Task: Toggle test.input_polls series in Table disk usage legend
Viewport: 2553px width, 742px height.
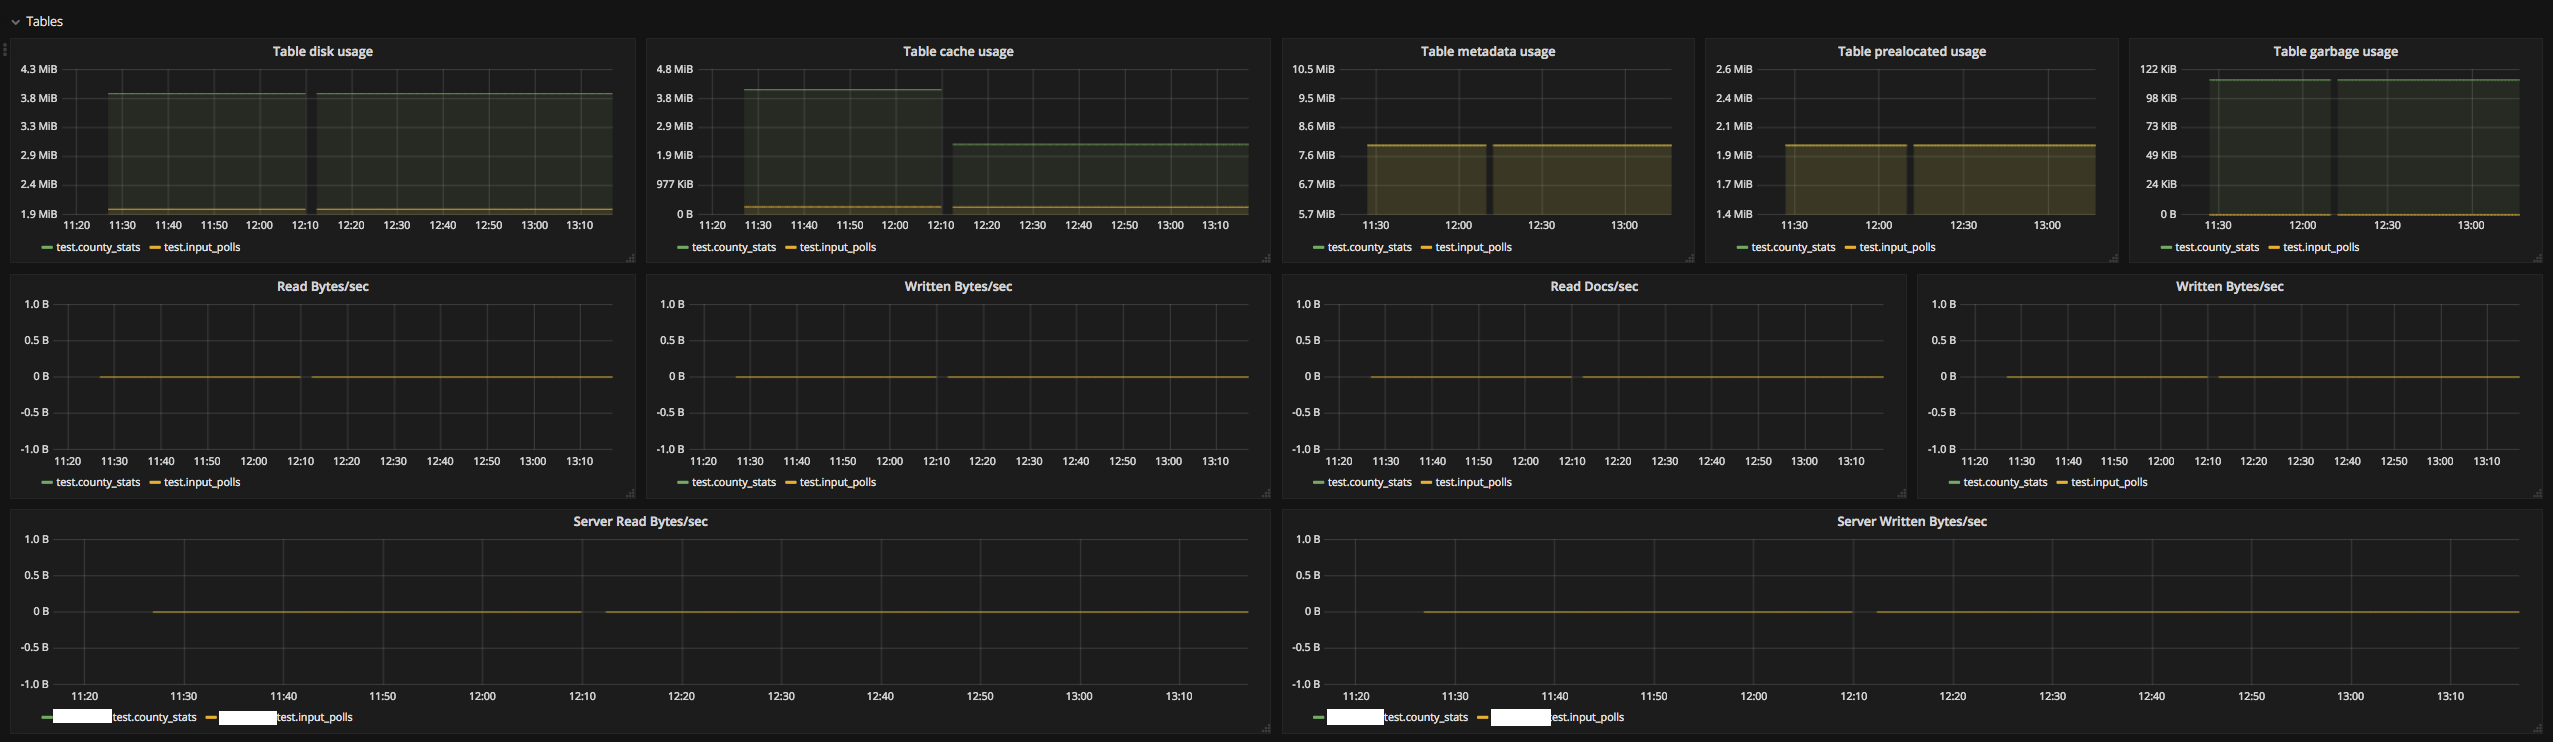Action: tap(202, 247)
